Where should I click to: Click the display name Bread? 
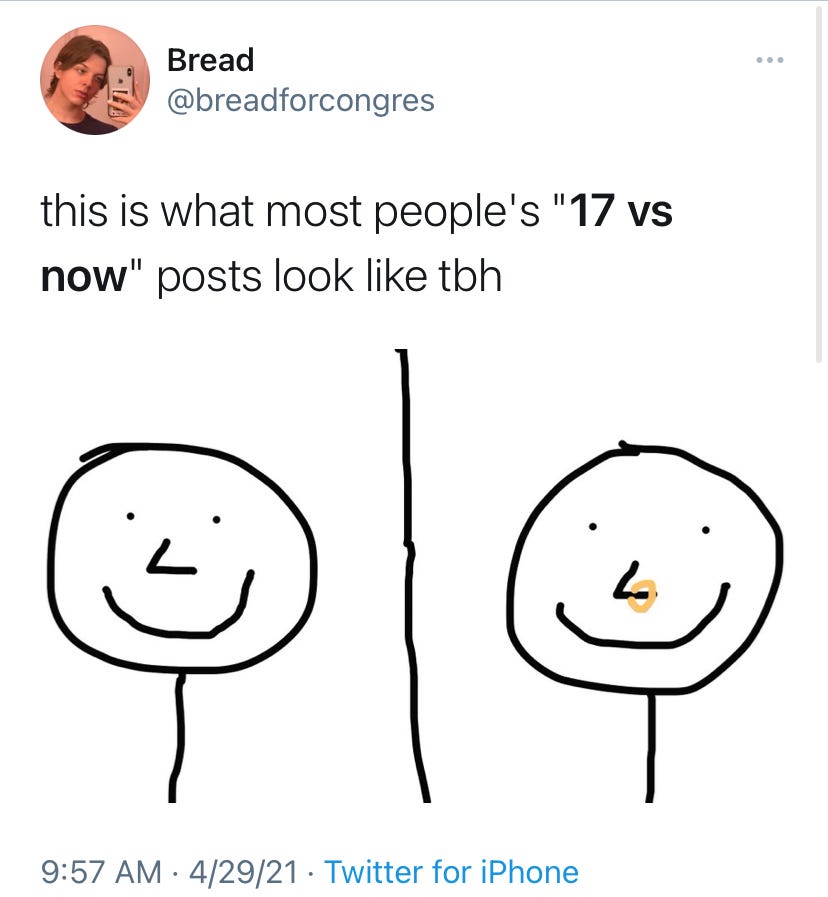(x=211, y=60)
